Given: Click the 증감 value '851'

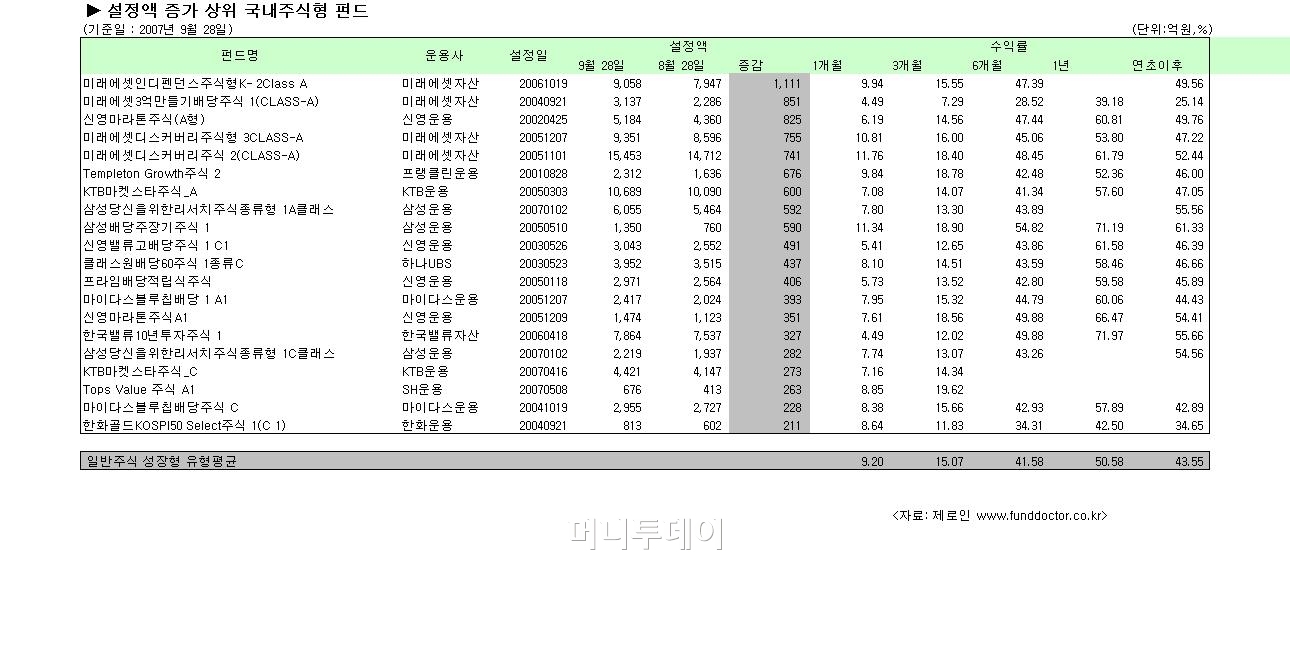Looking at the screenshot, I should 792,102.
